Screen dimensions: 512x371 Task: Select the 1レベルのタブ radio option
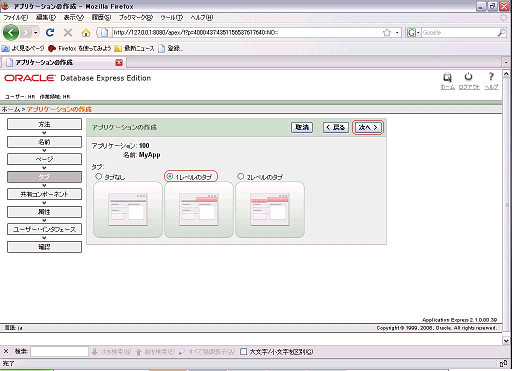pos(170,176)
